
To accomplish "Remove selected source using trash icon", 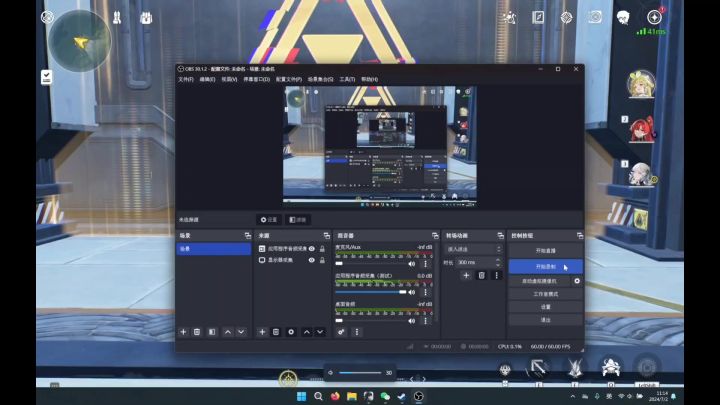I will (x=276, y=332).
